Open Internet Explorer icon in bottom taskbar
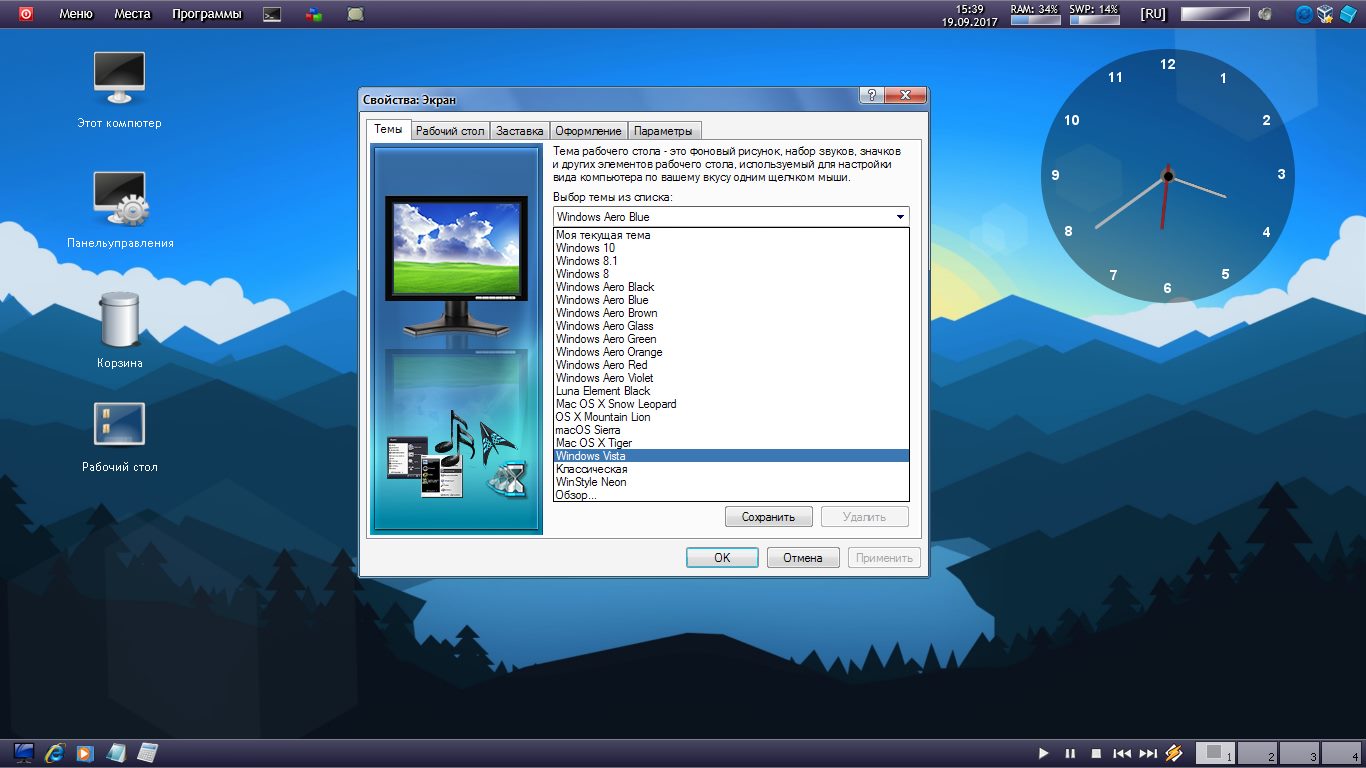The image size is (1366, 768). 55,753
